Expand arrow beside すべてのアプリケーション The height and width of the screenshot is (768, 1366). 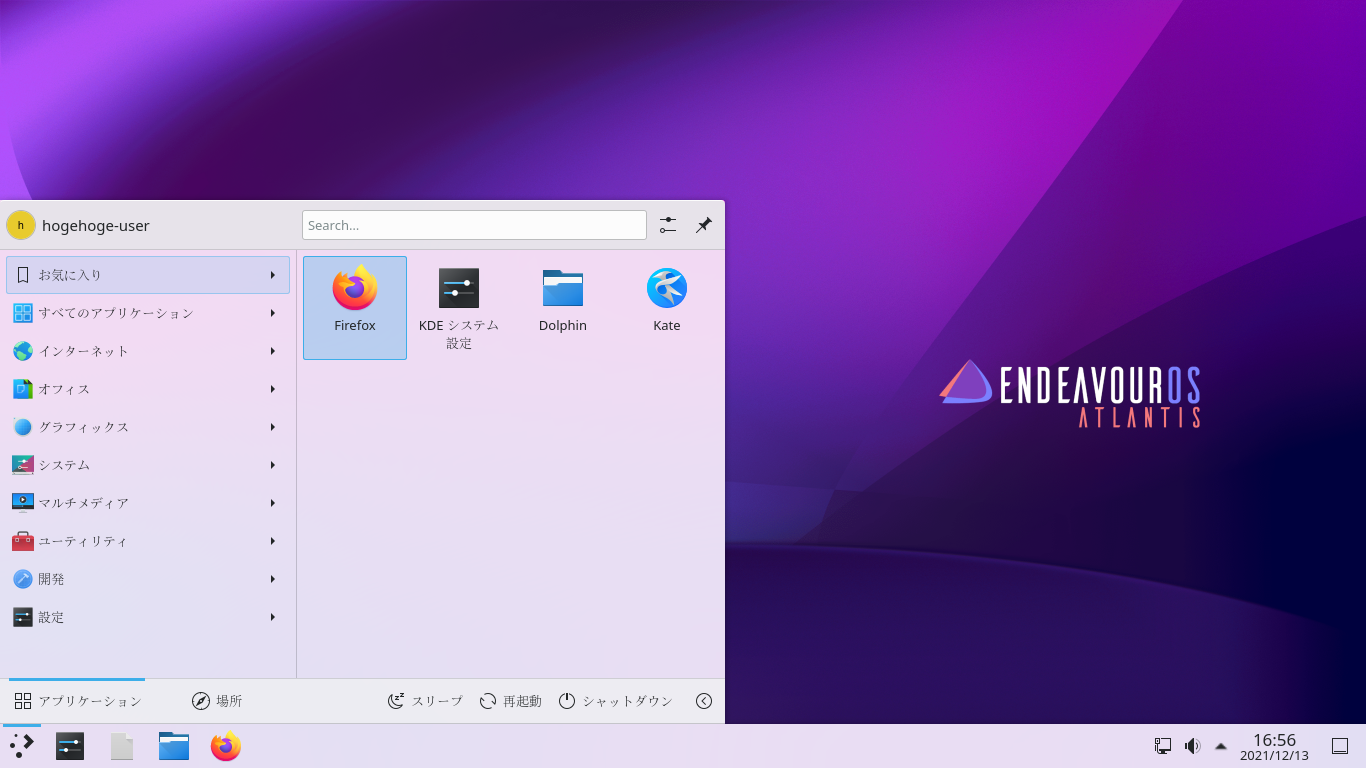pyautogui.click(x=273, y=313)
